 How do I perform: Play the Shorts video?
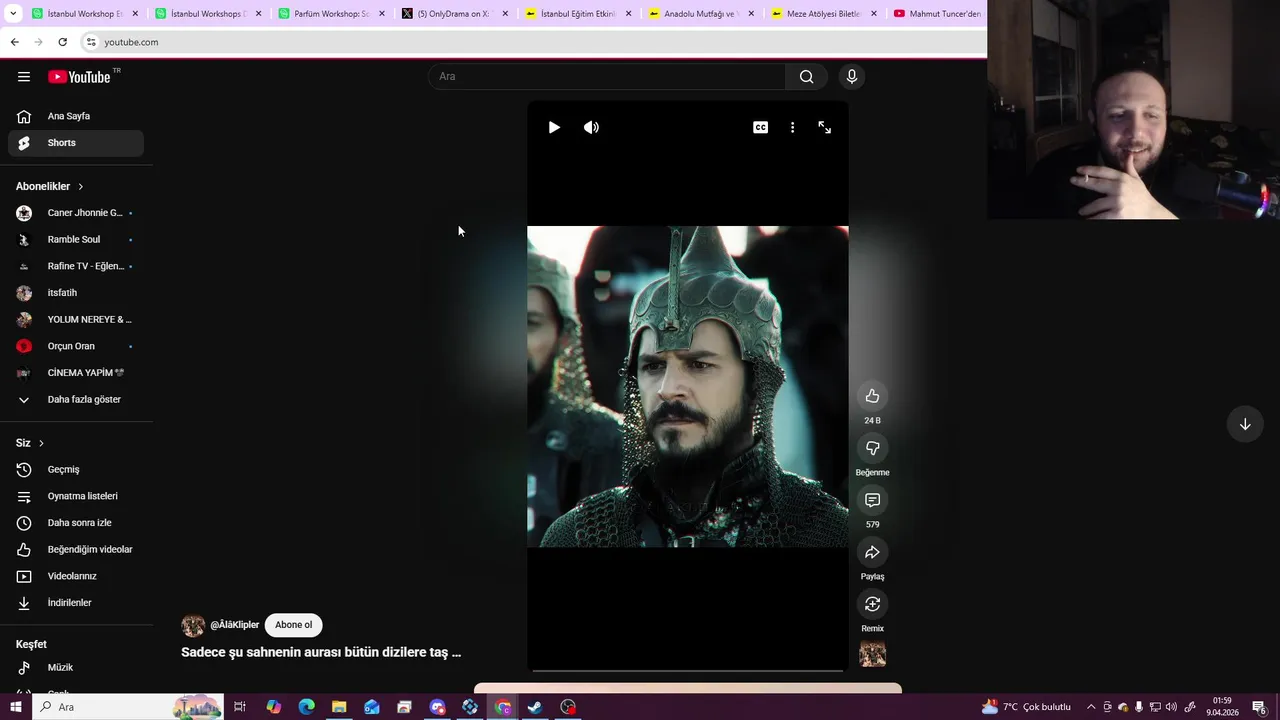tap(554, 127)
